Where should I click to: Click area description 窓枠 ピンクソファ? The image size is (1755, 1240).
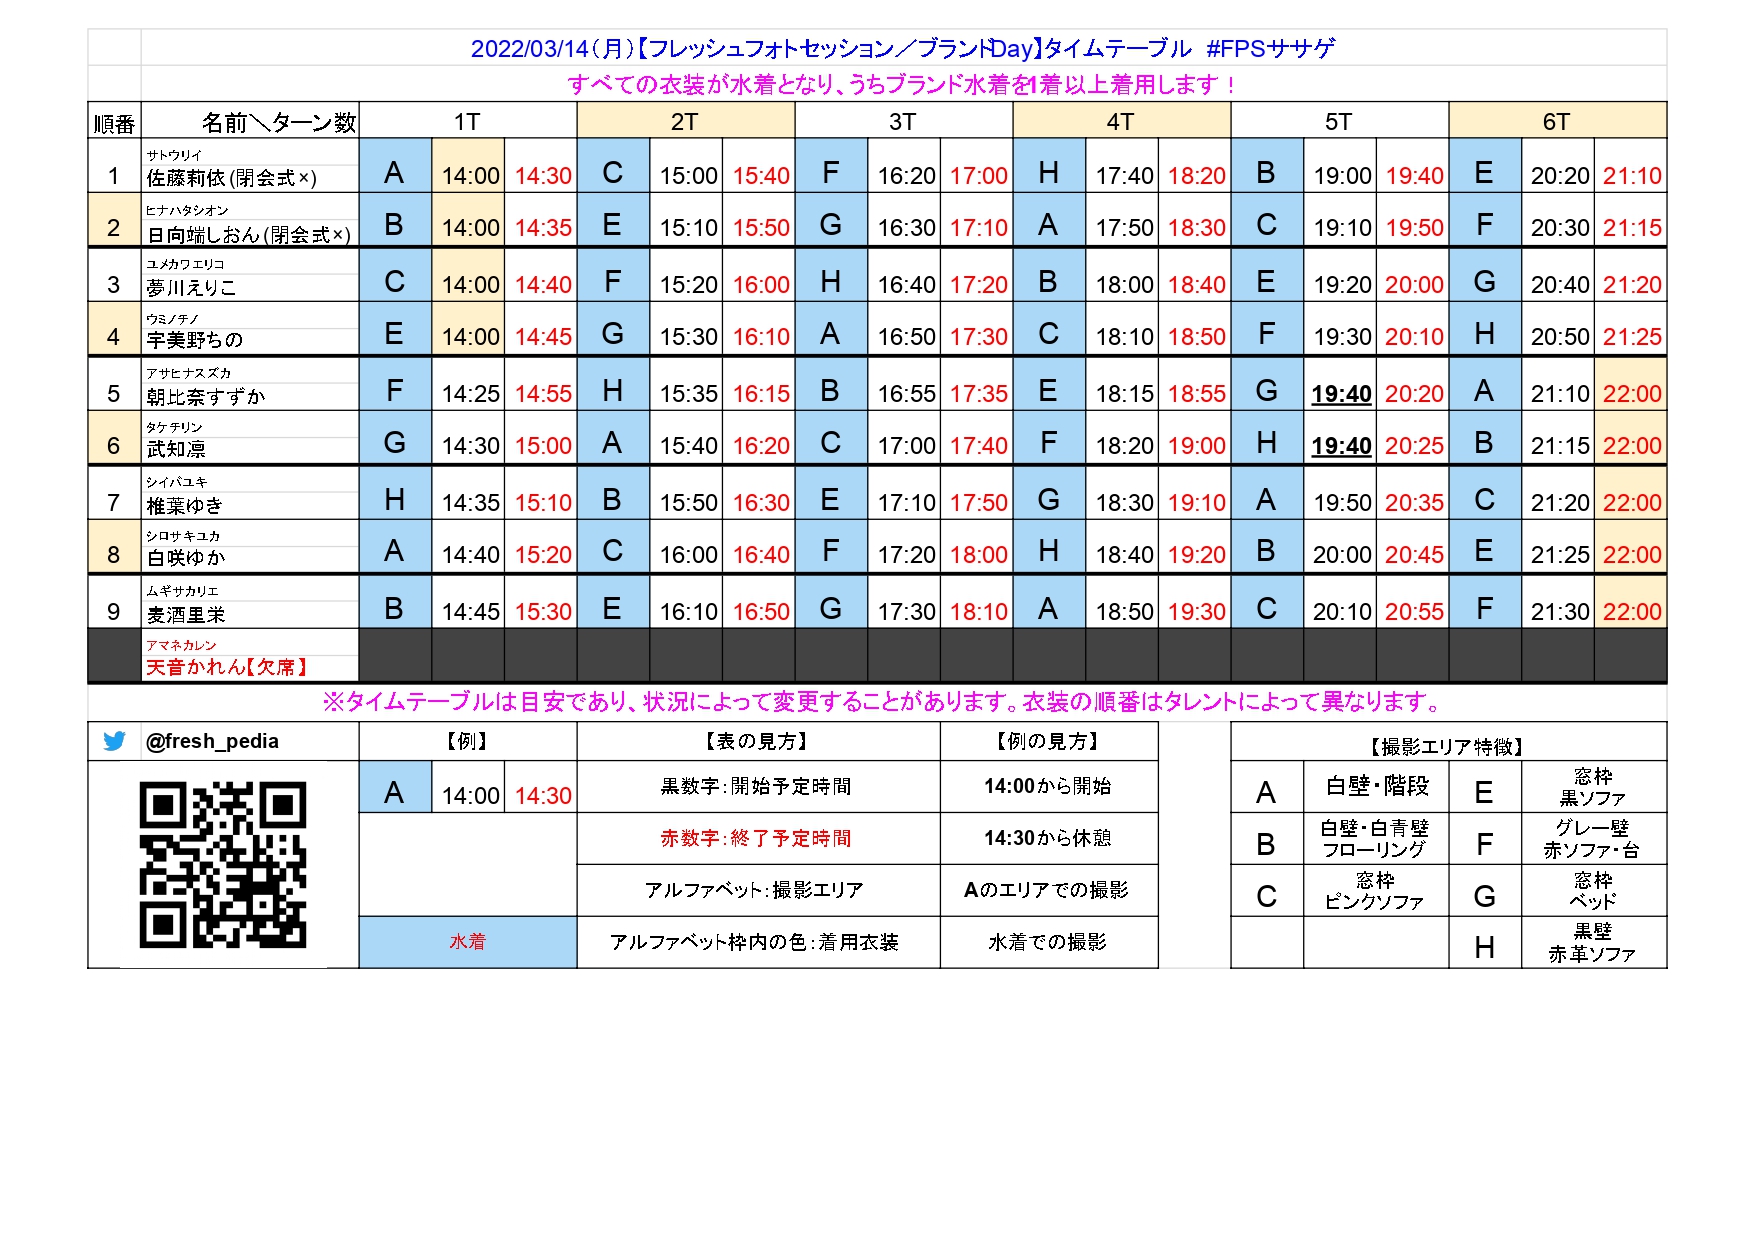1375,891
